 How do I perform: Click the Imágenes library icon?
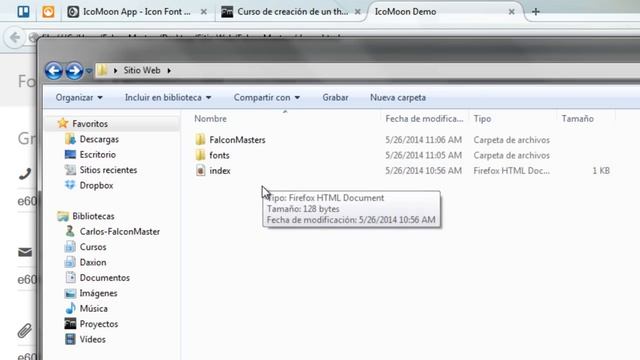(70, 293)
